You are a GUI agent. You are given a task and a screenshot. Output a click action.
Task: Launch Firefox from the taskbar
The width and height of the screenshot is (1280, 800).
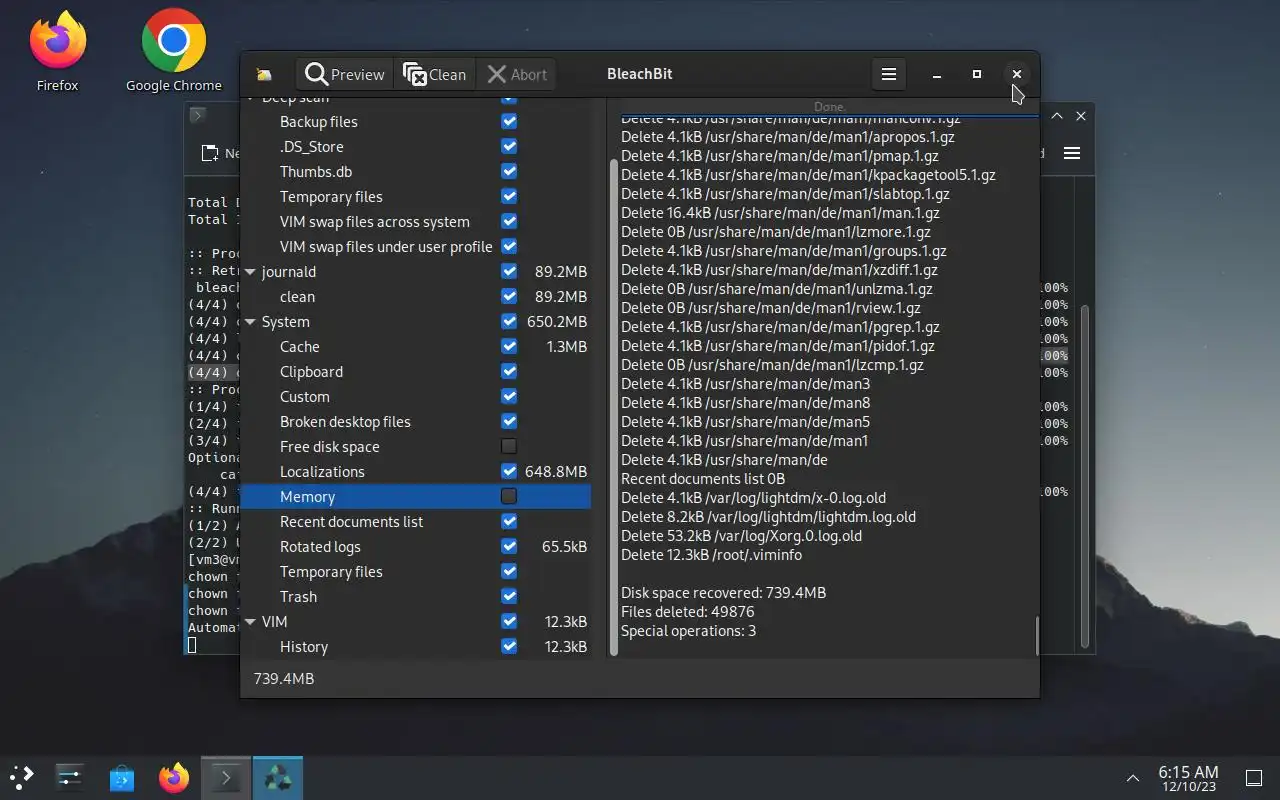tap(174, 777)
